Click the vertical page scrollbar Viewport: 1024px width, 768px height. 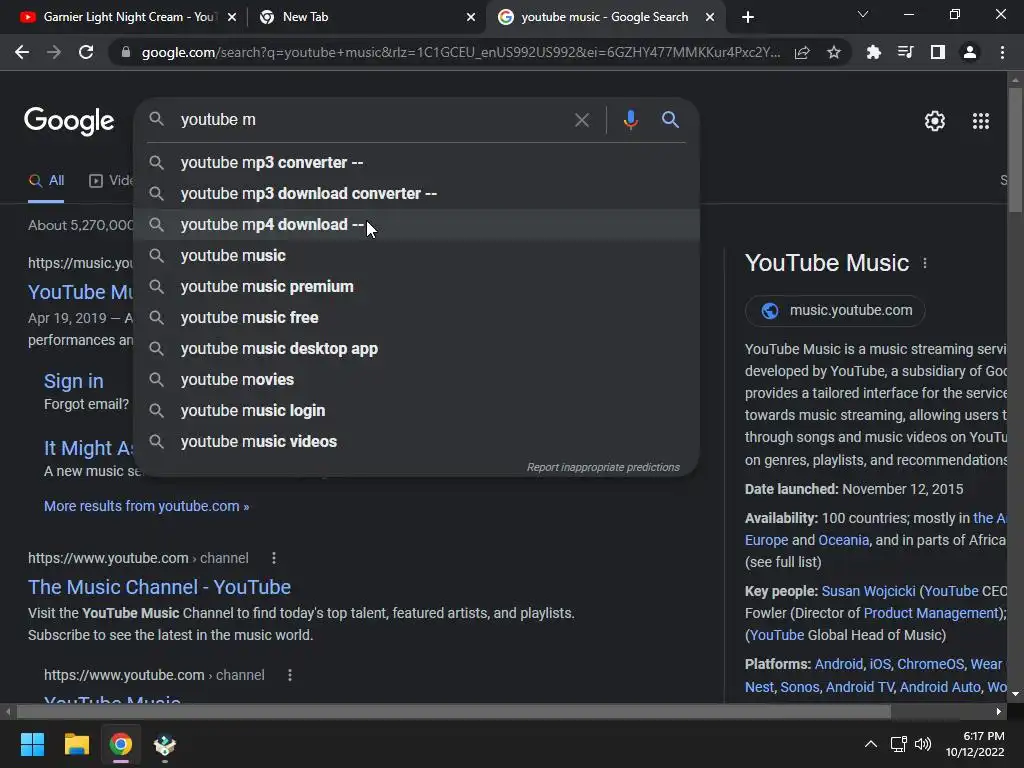coord(1015,150)
